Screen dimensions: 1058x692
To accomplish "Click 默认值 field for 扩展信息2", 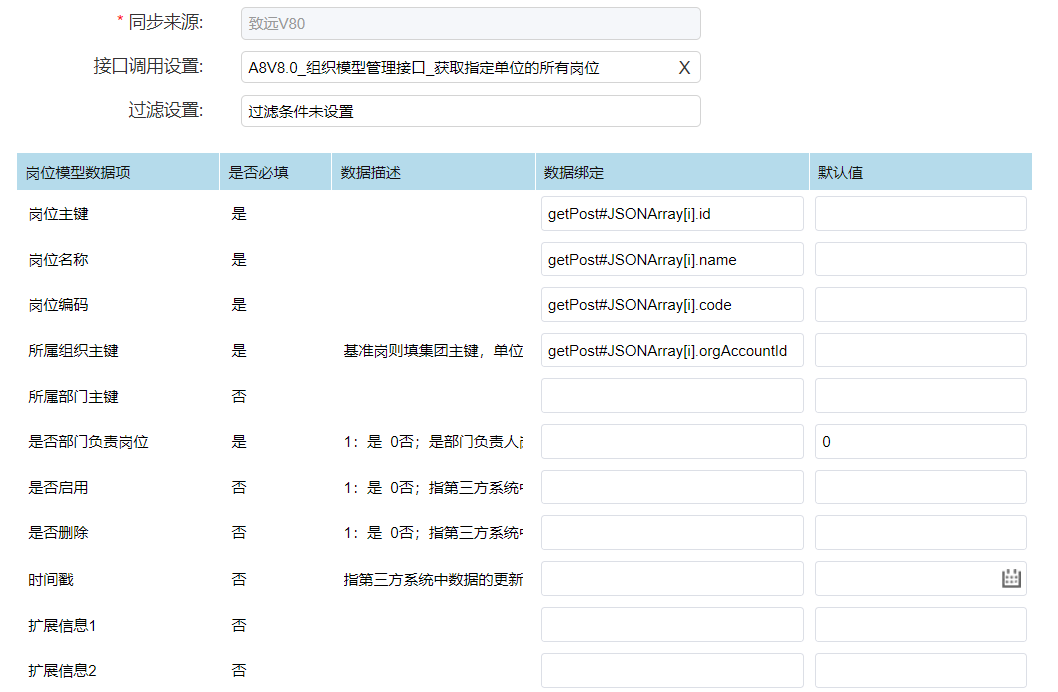I will pyautogui.click(x=920, y=670).
